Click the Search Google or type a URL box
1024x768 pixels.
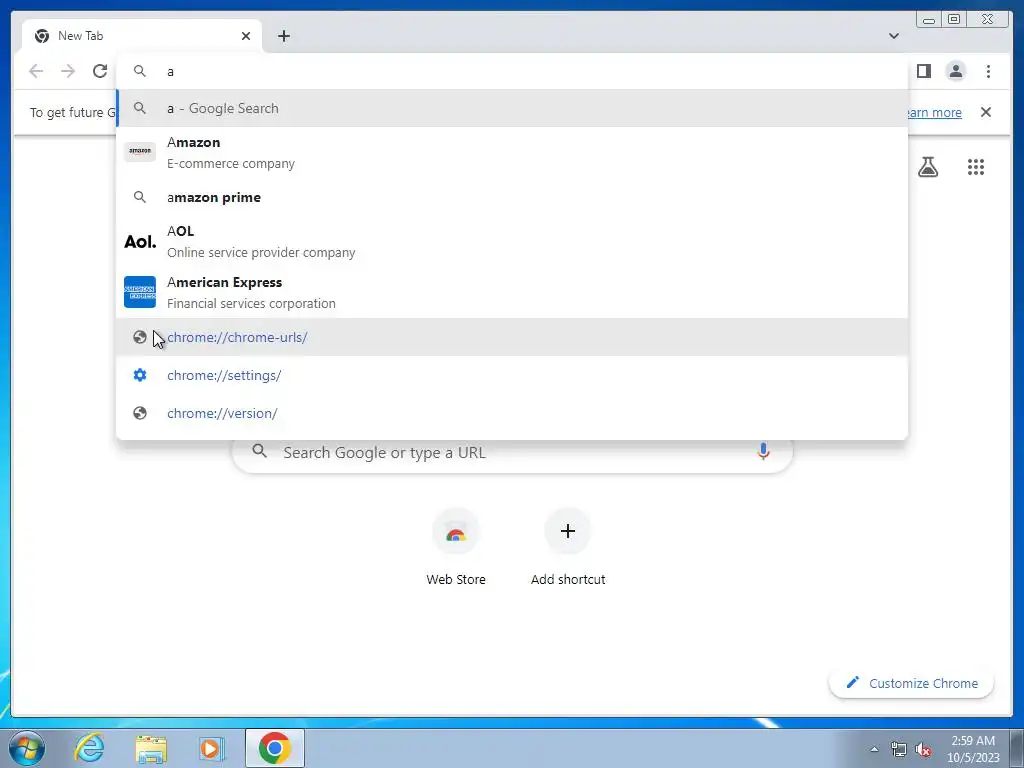[x=513, y=452]
